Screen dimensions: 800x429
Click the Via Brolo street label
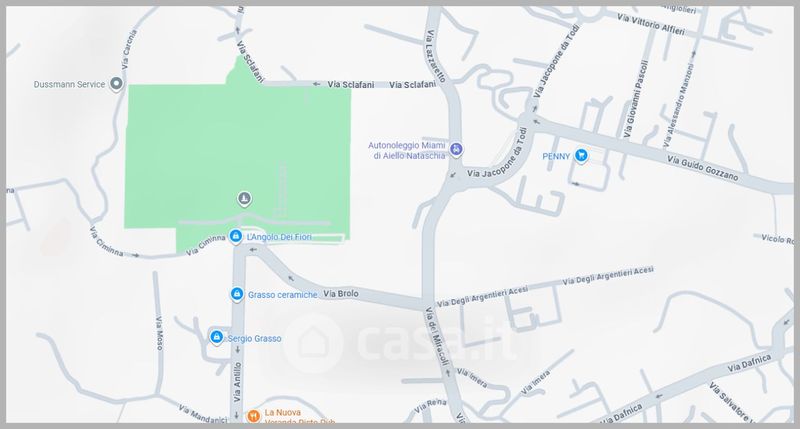(341, 294)
